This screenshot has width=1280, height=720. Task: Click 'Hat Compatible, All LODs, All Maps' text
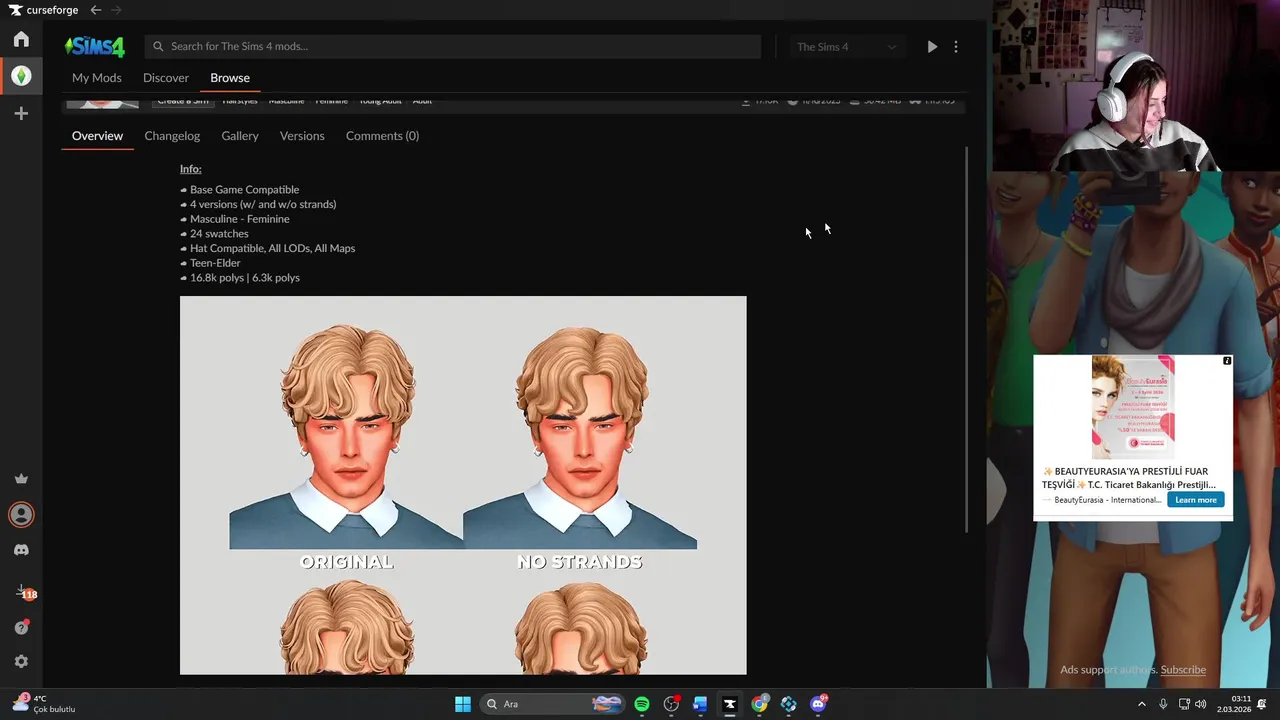[272, 248]
